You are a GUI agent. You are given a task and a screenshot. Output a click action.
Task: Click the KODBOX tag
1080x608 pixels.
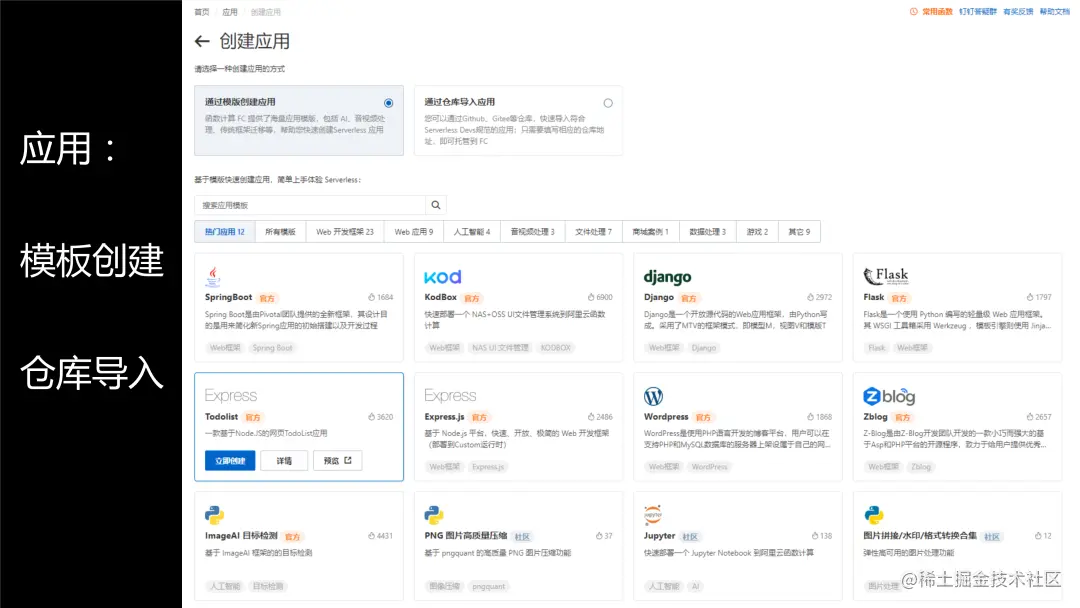point(555,348)
